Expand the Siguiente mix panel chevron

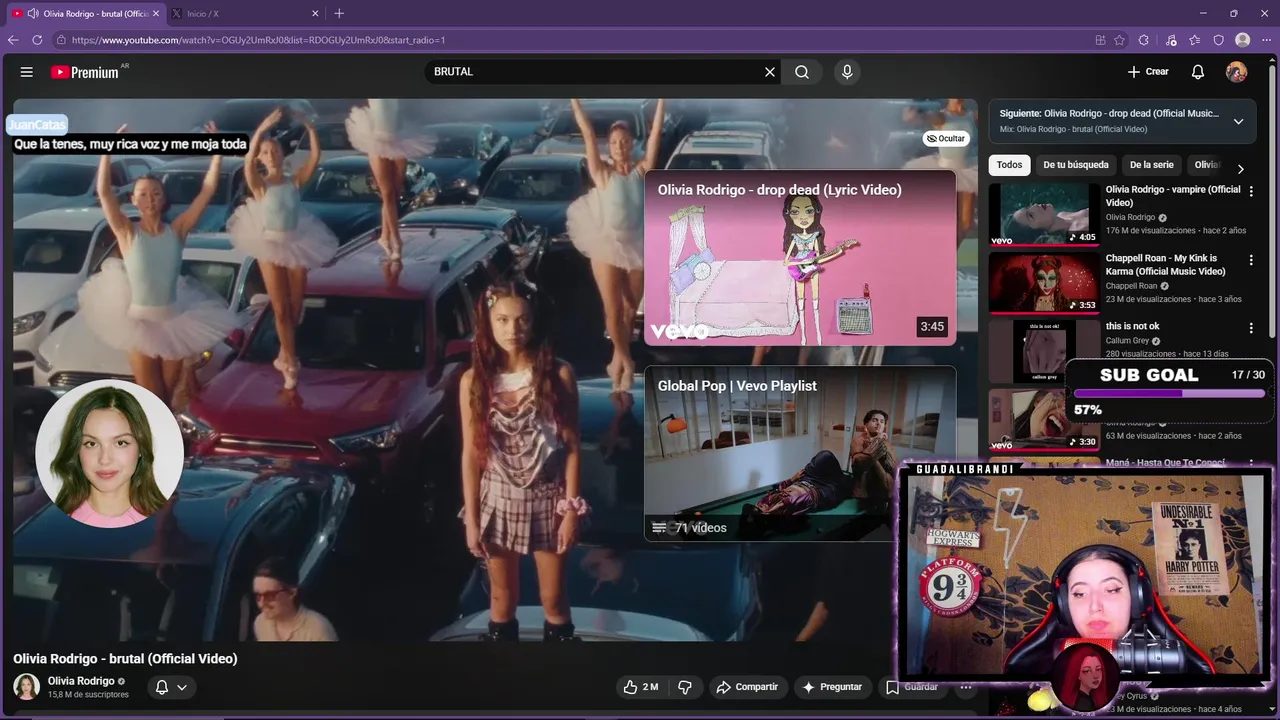point(1238,121)
